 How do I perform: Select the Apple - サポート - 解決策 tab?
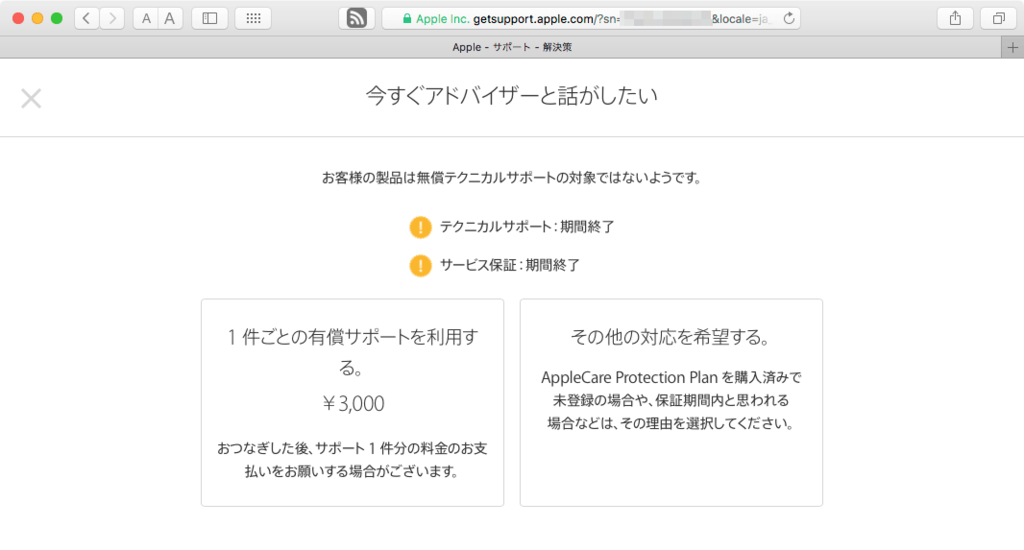tap(512, 47)
